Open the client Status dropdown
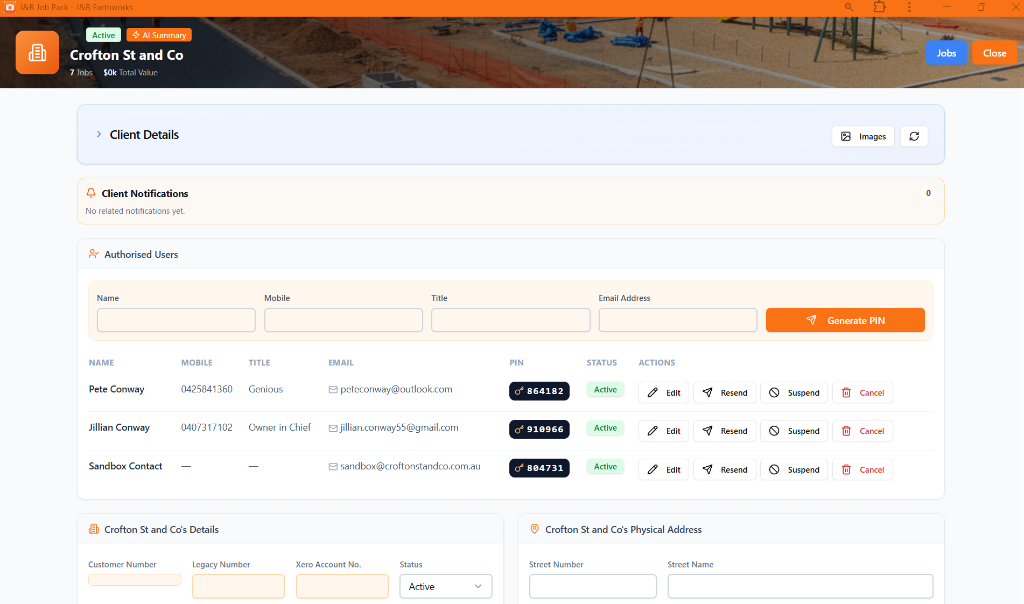This screenshot has height=604, width=1024. tap(446, 586)
